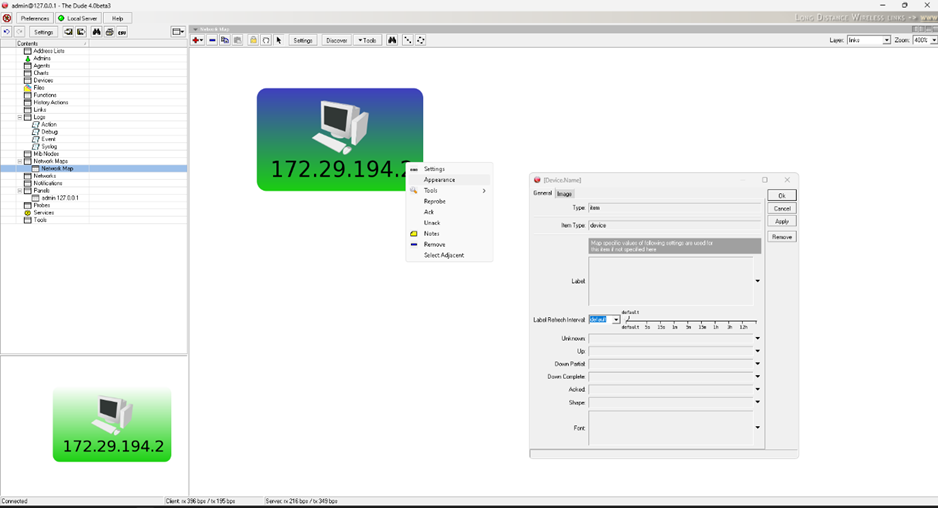Viewport: 938px width, 508px height.
Task: Click Cancel in the Device.Name dialog
Action: click(x=781, y=208)
